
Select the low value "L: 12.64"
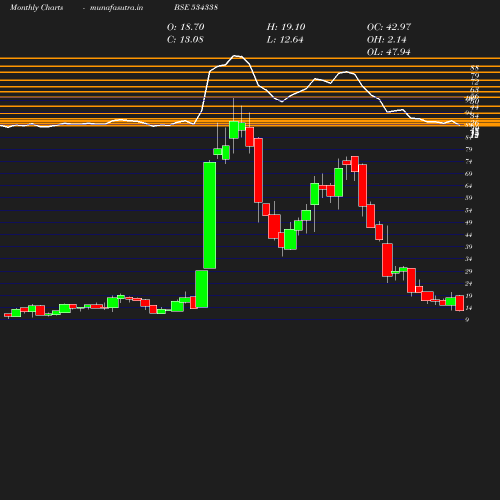(x=285, y=39)
